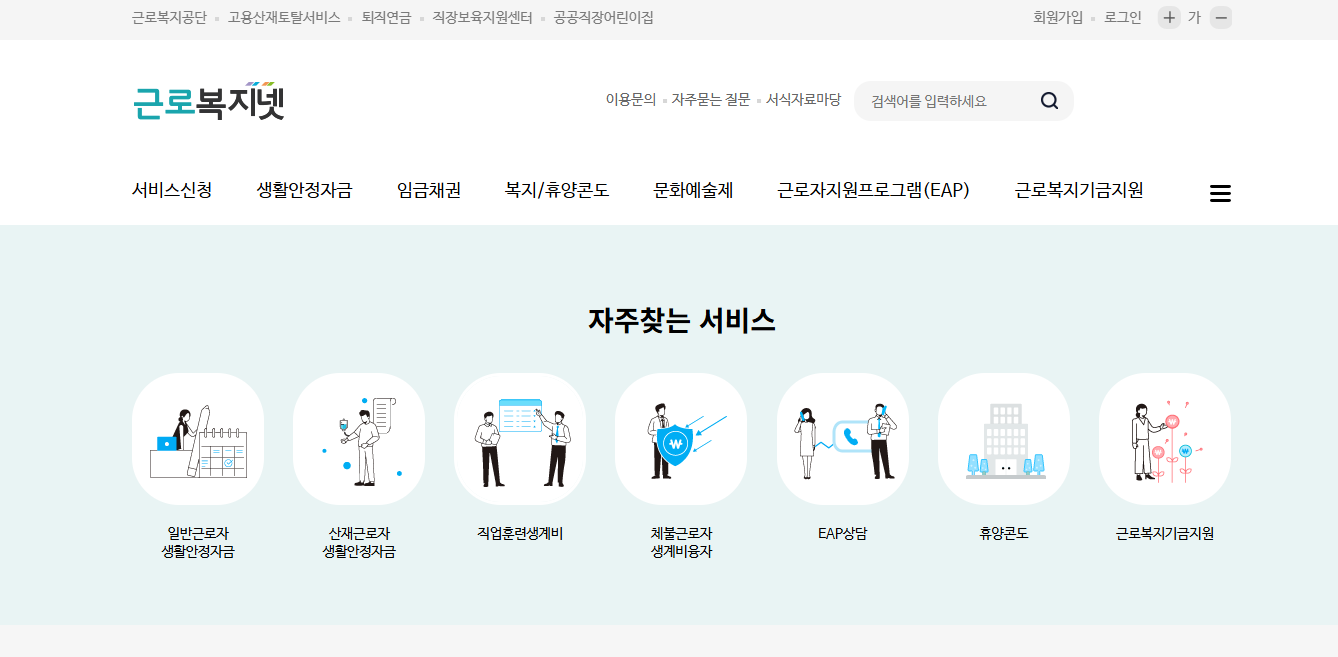Click the 휴양콘도 building icon
This screenshot has height=657, width=1338.
pos(1004,438)
